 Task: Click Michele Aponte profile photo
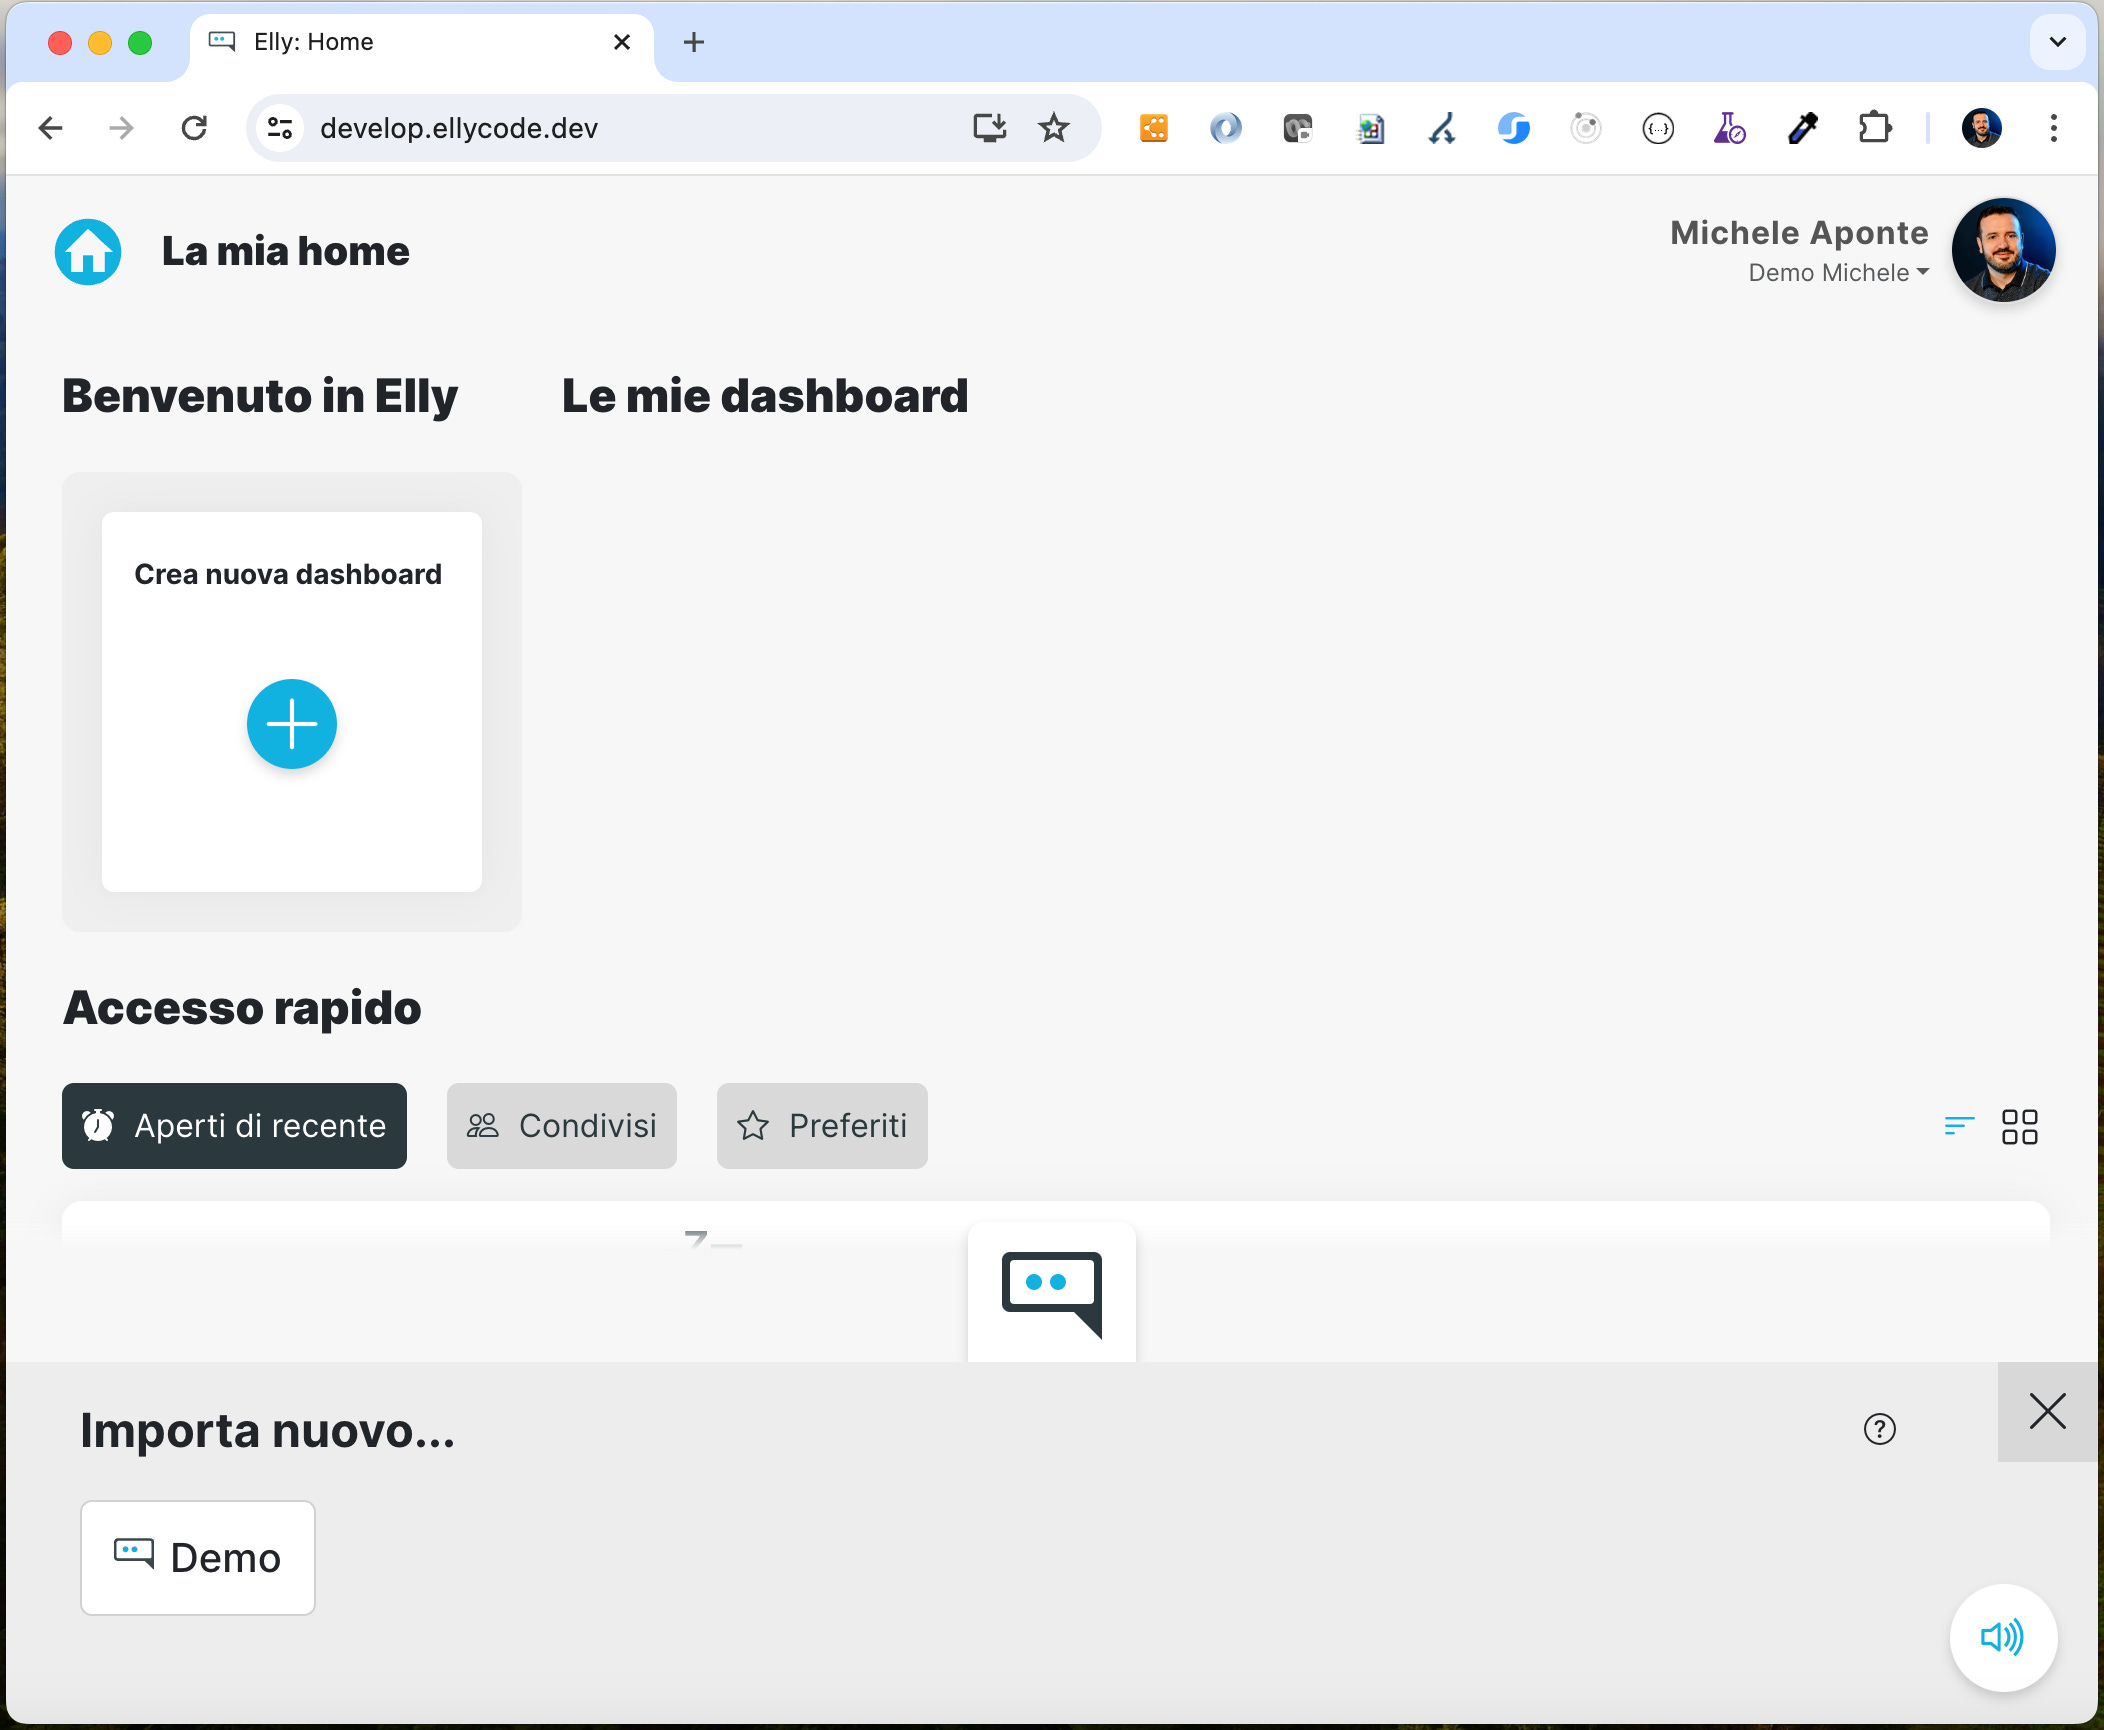2003,250
